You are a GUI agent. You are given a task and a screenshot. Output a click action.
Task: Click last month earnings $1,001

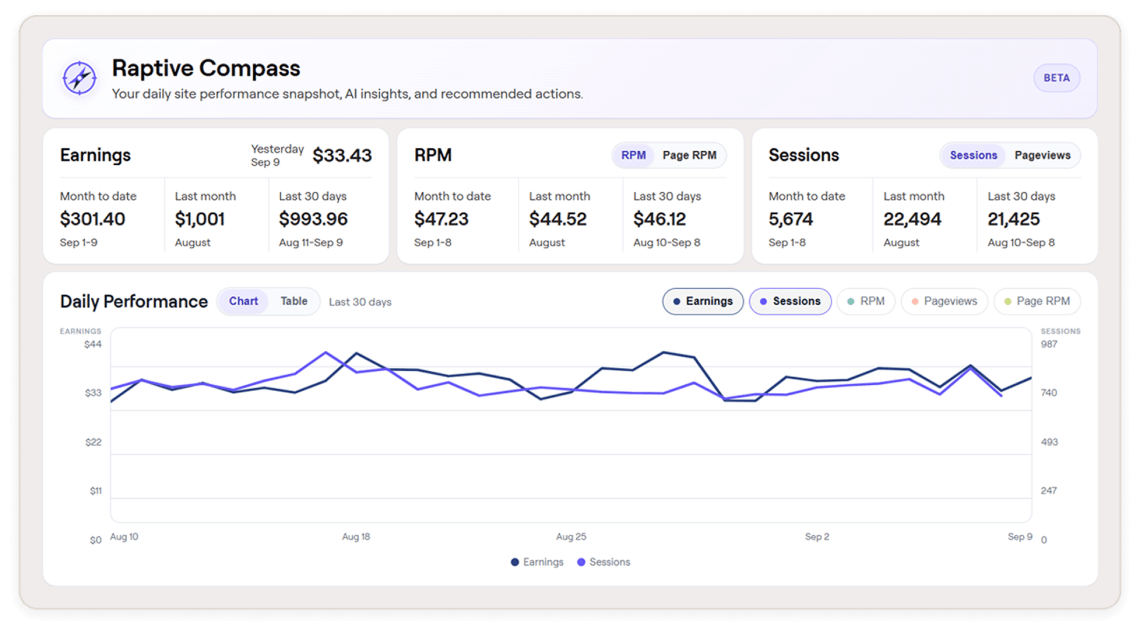[x=200, y=219]
